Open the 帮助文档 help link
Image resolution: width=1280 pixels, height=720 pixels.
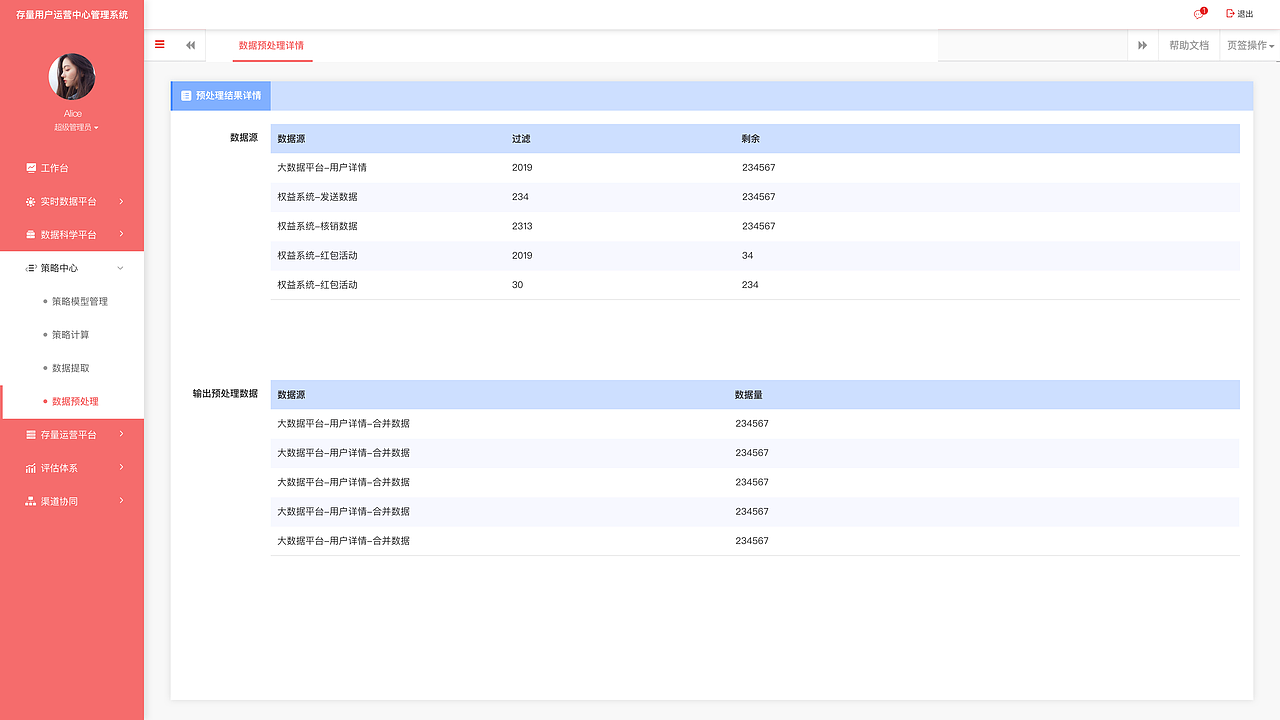coord(1189,45)
